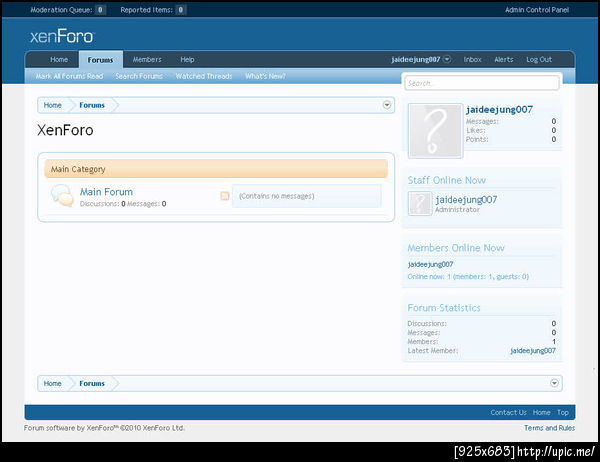Screen dimensions: 600x462
Task: Open the Main Category header
Action: (216, 169)
